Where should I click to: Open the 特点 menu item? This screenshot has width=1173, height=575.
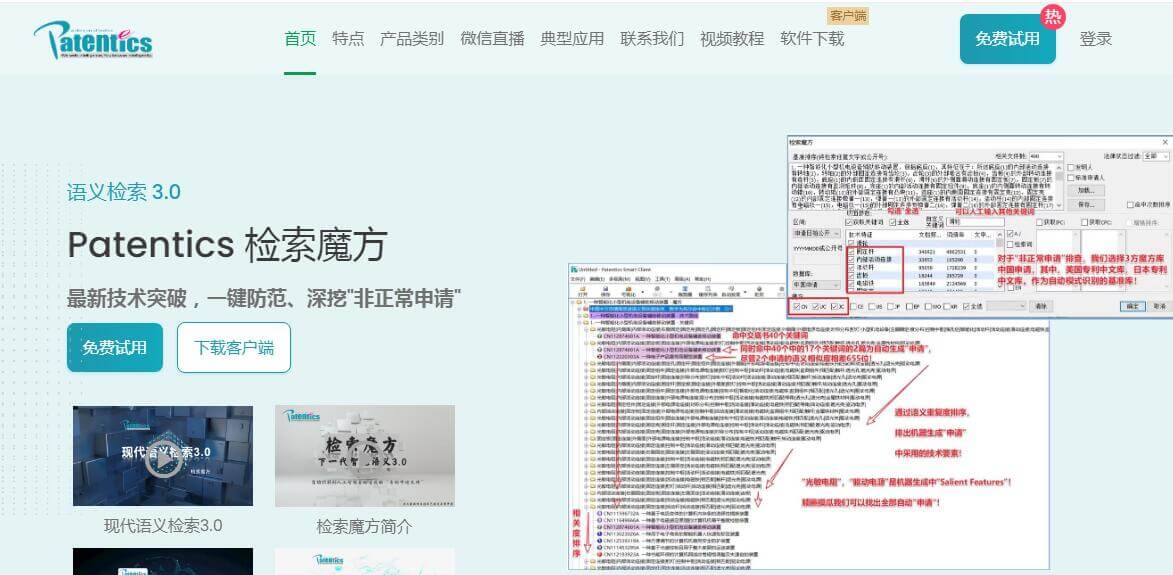click(x=348, y=39)
